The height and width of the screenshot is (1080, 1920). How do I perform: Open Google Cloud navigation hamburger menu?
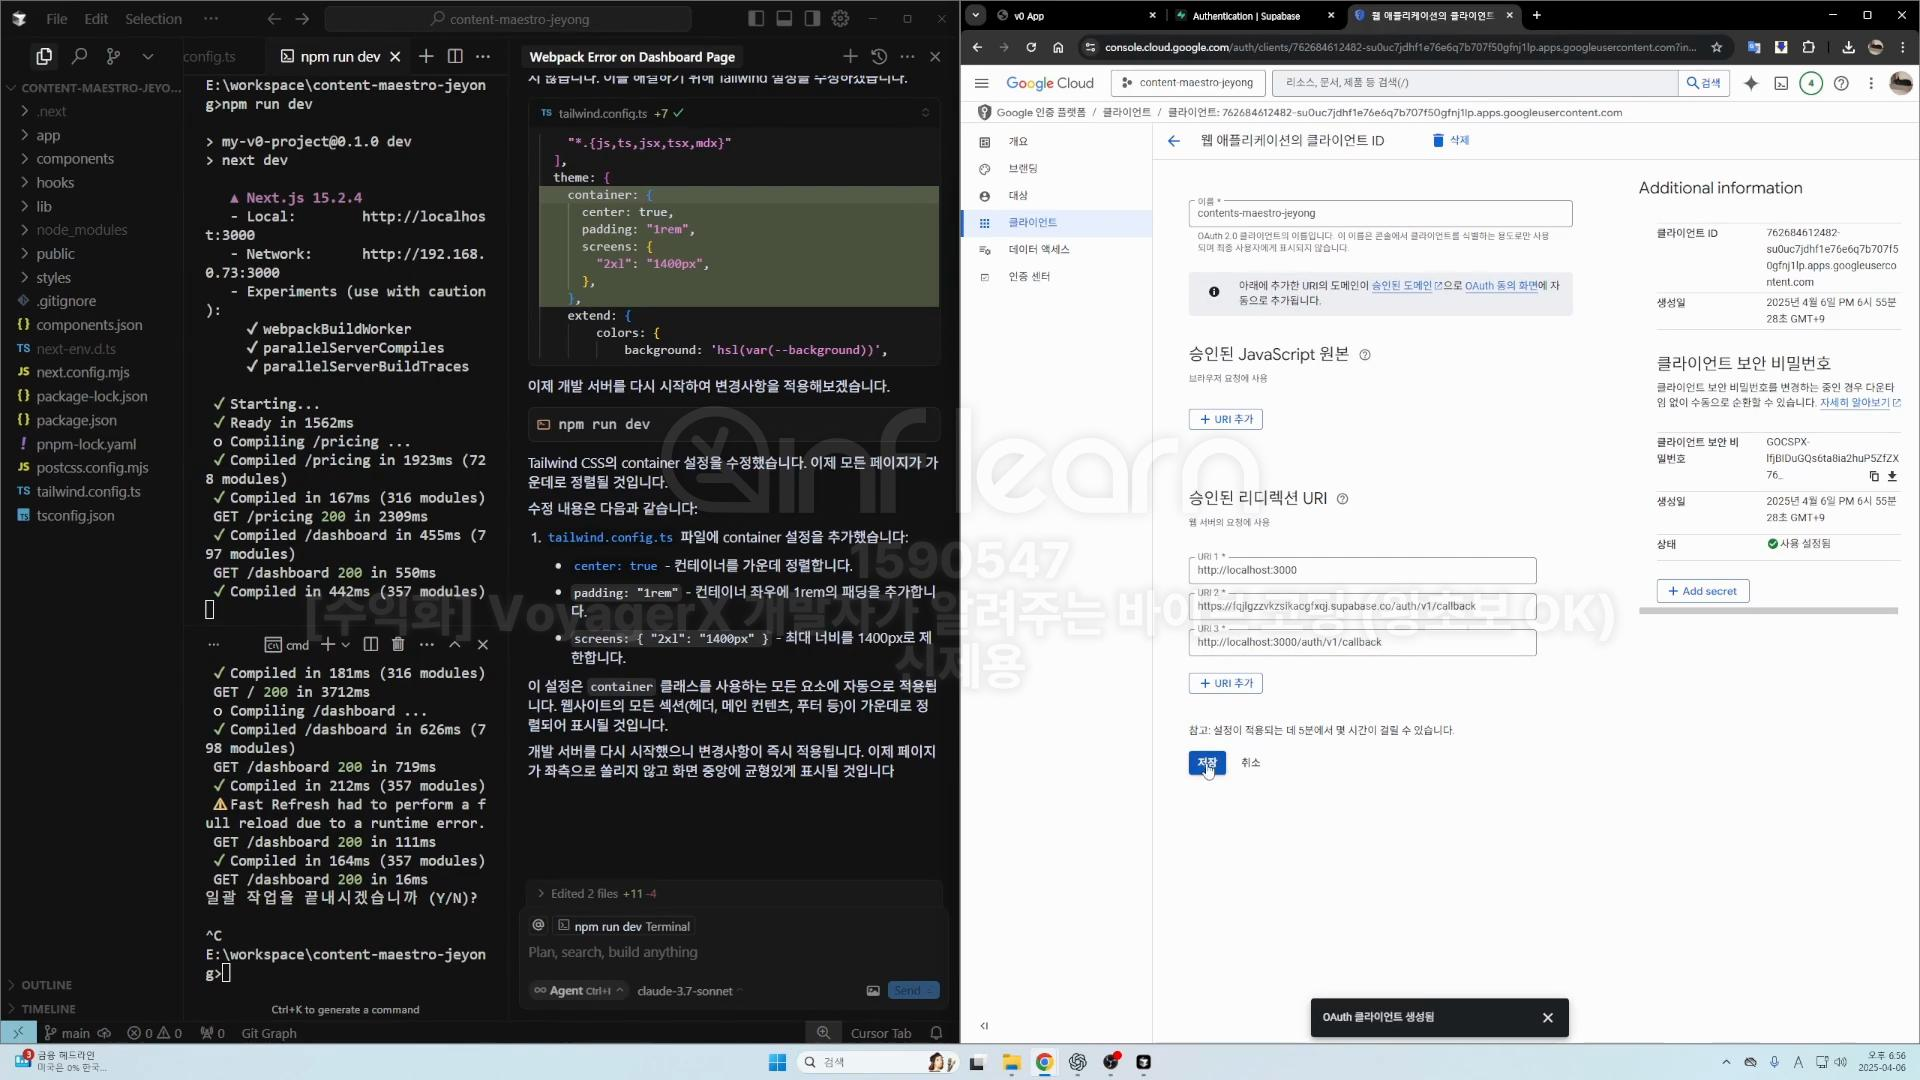(981, 83)
